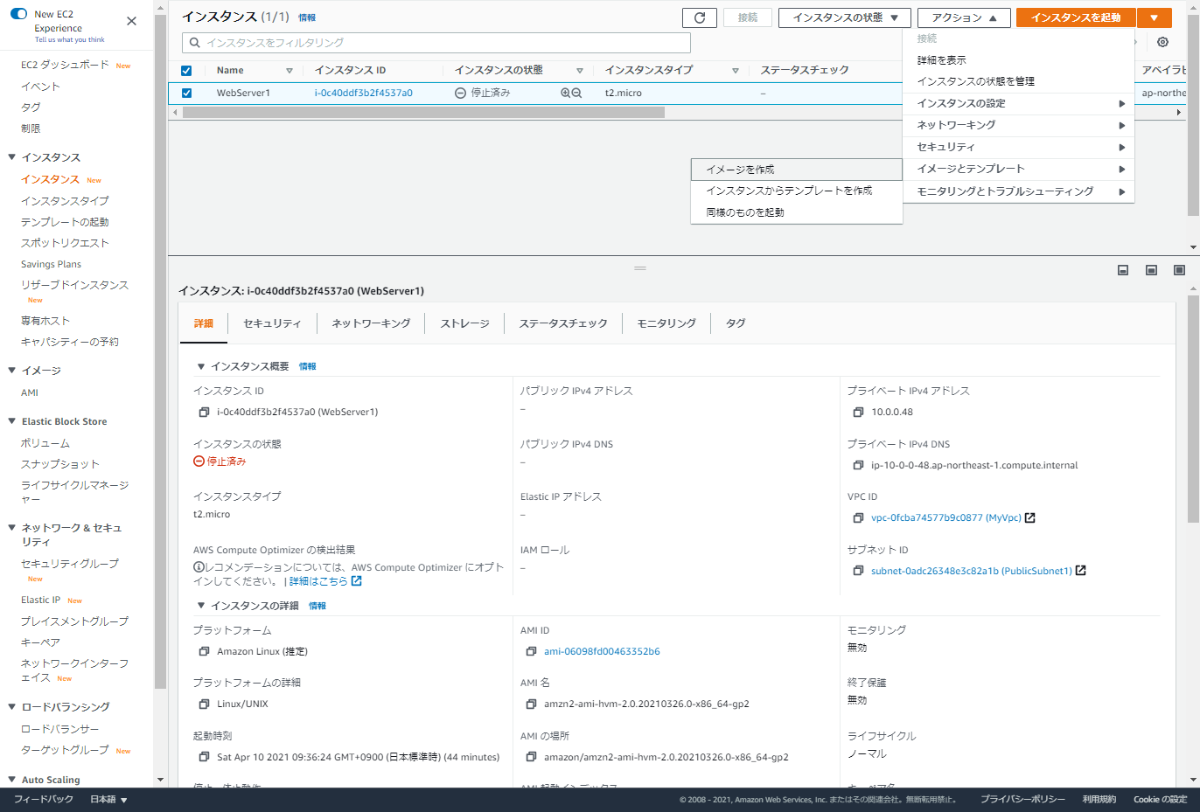Open the ネットワーキング actions submenu
The width and height of the screenshot is (1200, 812).
tap(1018, 126)
